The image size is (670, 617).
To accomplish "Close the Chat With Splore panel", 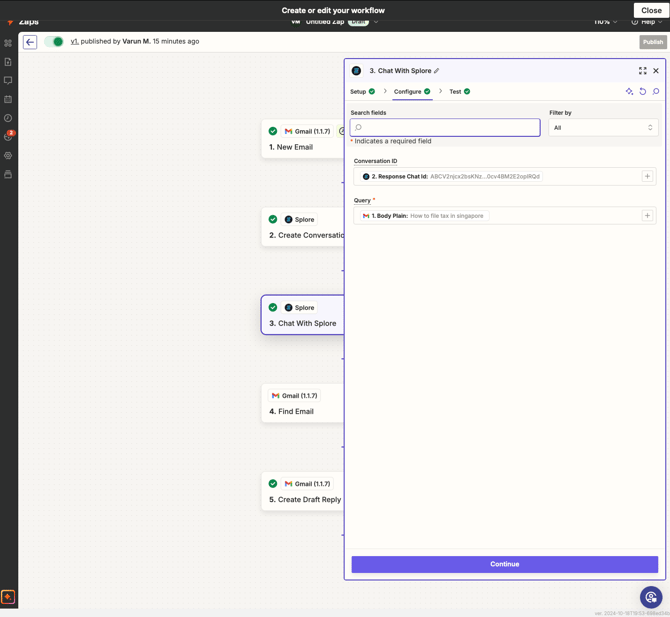I will (x=656, y=71).
